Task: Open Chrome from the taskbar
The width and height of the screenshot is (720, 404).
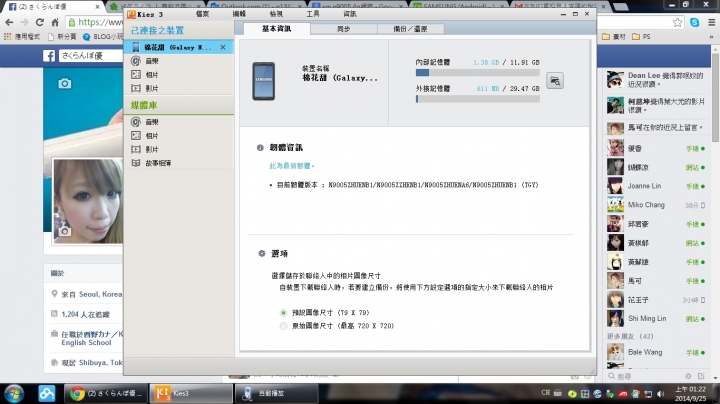Action: point(108,393)
